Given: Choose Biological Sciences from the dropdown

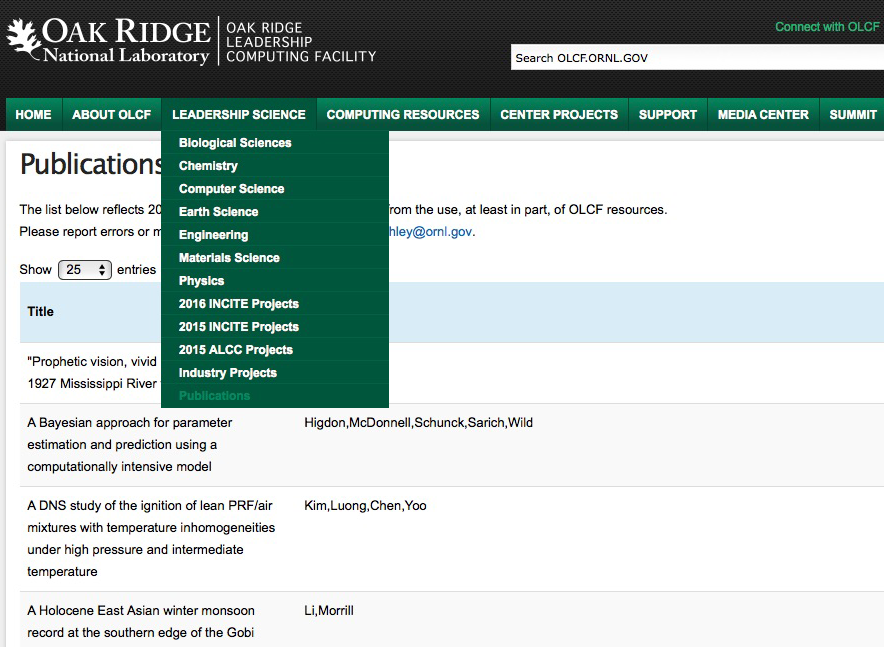Looking at the screenshot, I should [x=235, y=143].
